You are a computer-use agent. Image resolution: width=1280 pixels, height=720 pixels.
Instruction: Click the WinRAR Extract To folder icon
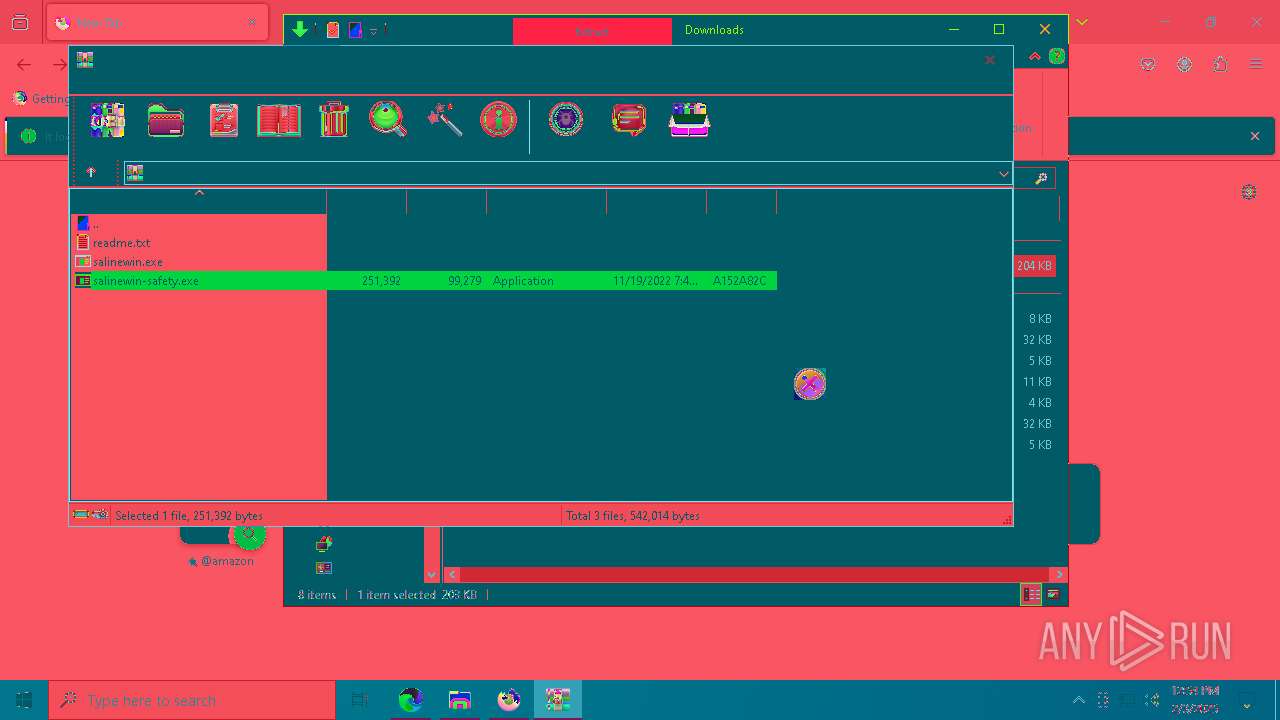pos(166,120)
